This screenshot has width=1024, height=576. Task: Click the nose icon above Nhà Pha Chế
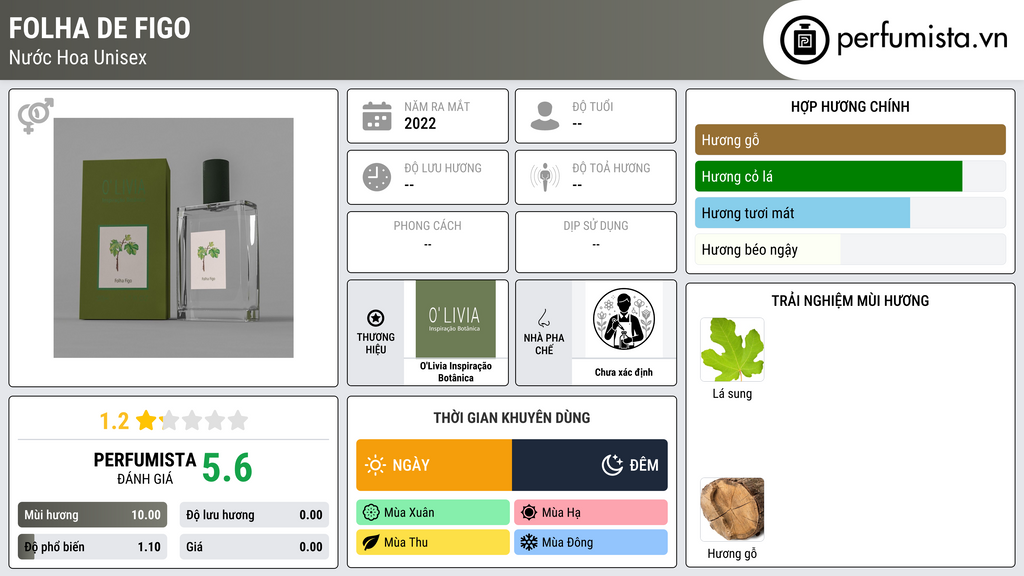tap(543, 318)
